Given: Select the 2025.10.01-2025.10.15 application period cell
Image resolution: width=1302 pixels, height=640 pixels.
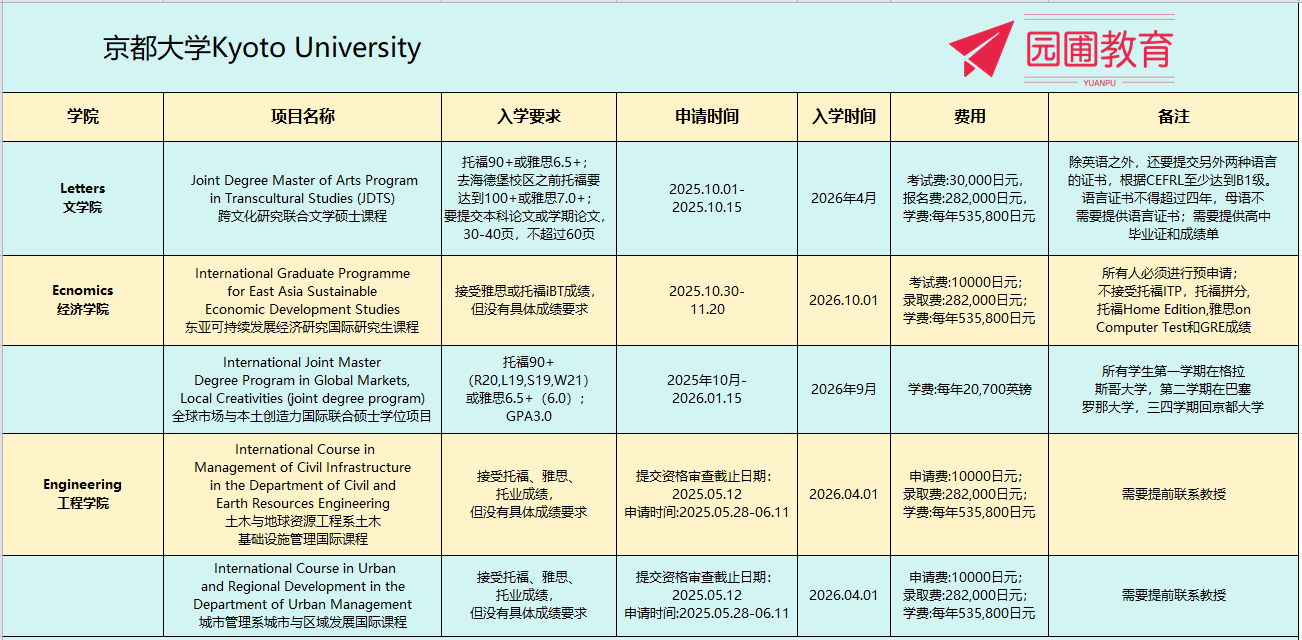Looking at the screenshot, I should (706, 198).
